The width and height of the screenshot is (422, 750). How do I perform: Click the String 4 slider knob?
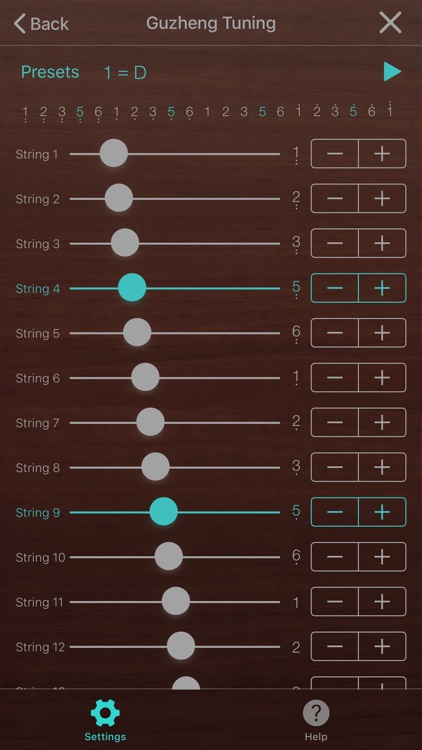click(x=132, y=288)
